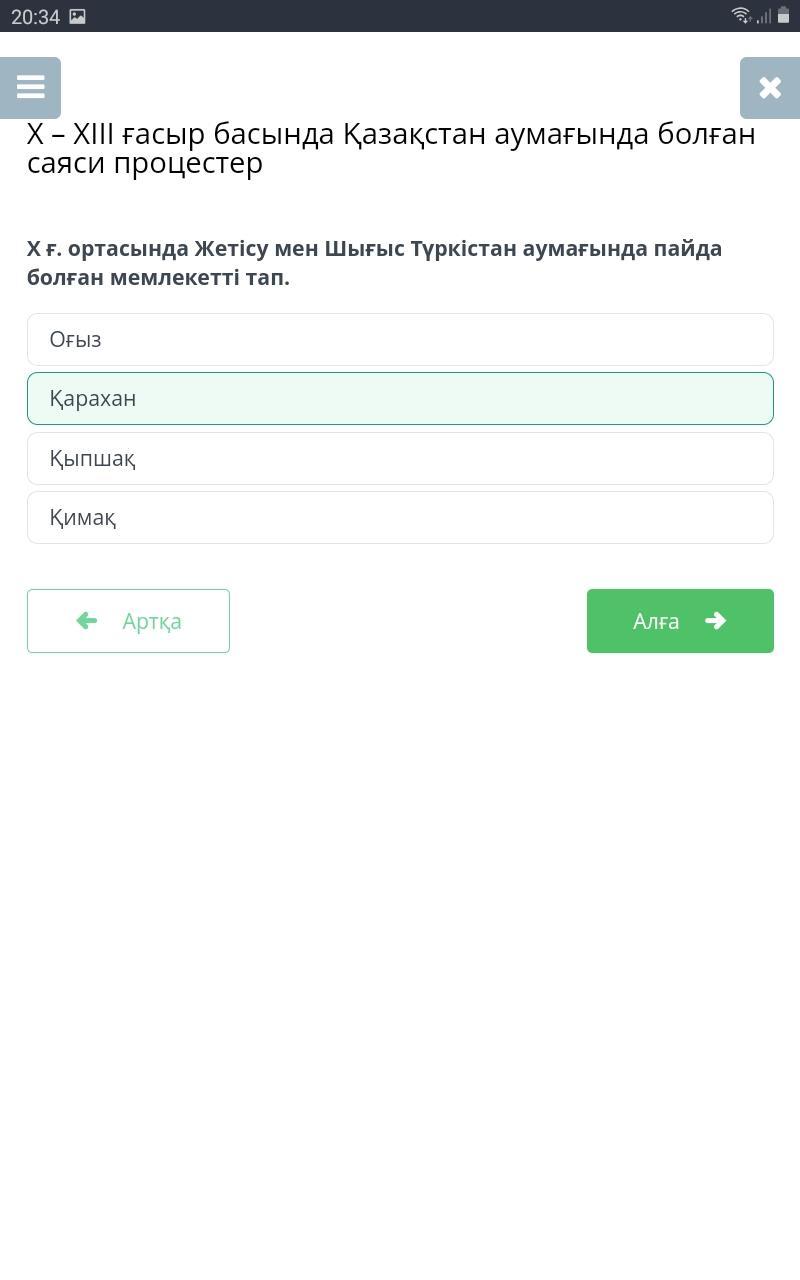800x1280 pixels.
Task: Go back with Артқа button
Action: click(x=128, y=621)
